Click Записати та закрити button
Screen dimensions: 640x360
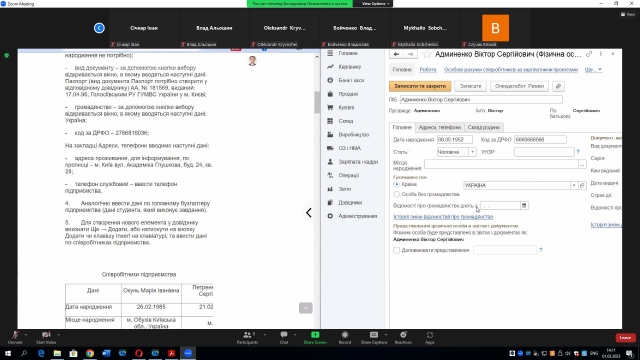[420, 86]
